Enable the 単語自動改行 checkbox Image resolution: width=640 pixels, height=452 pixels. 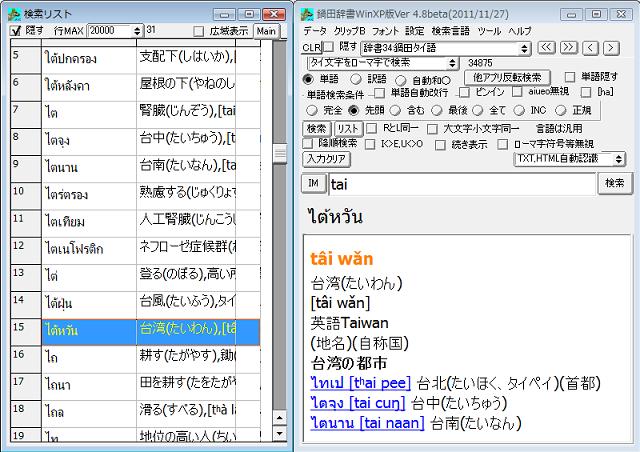click(x=380, y=93)
